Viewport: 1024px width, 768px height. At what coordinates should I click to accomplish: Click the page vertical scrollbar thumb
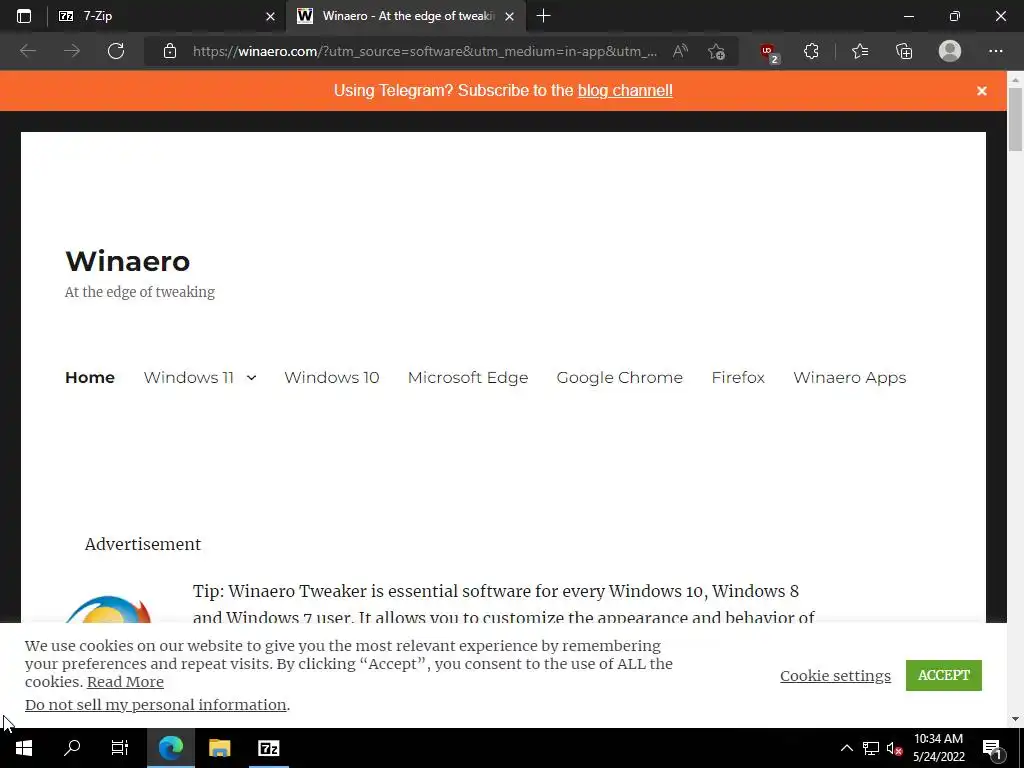(x=1015, y=118)
